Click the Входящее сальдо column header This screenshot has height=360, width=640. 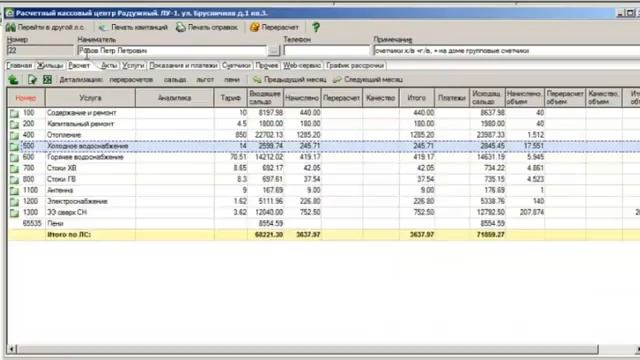pos(265,98)
